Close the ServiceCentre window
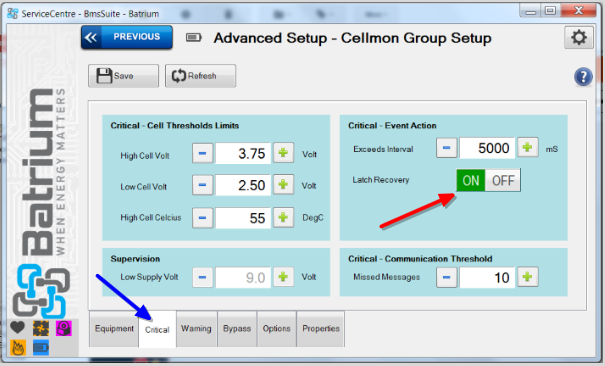This screenshot has height=366, width=605. coord(578,11)
